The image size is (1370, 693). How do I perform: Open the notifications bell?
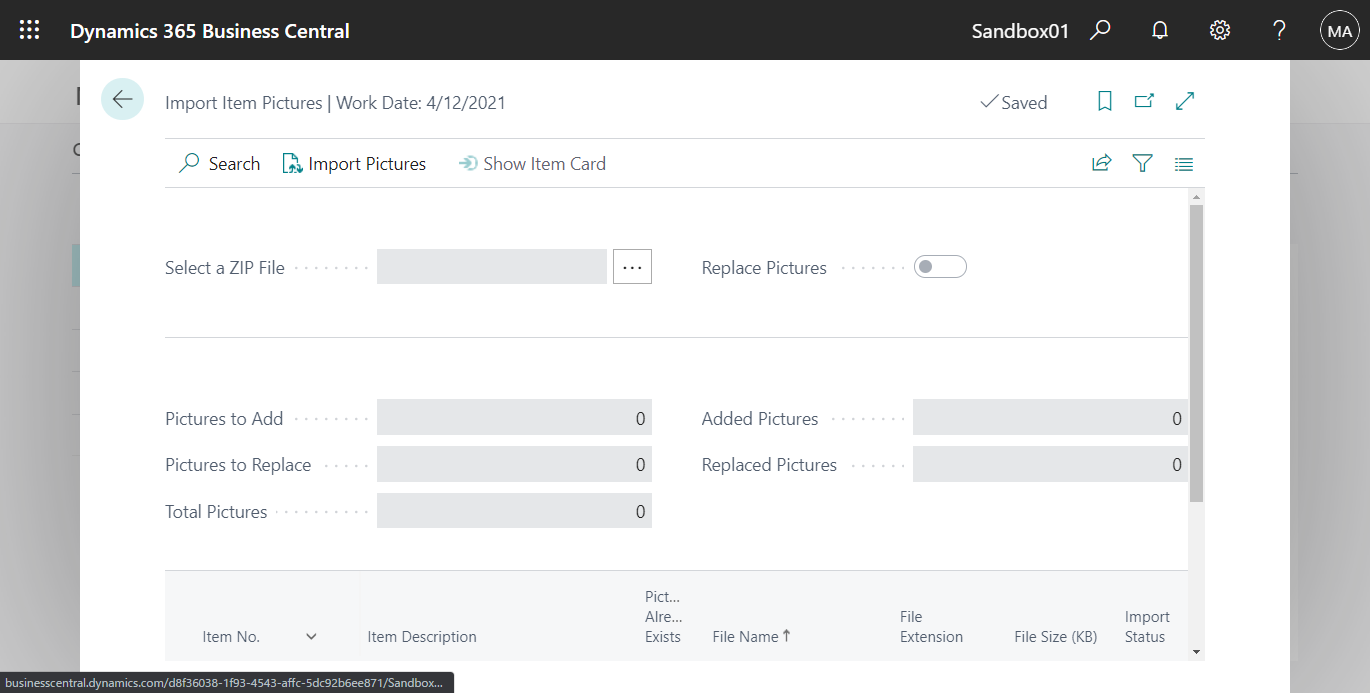pyautogui.click(x=1159, y=30)
